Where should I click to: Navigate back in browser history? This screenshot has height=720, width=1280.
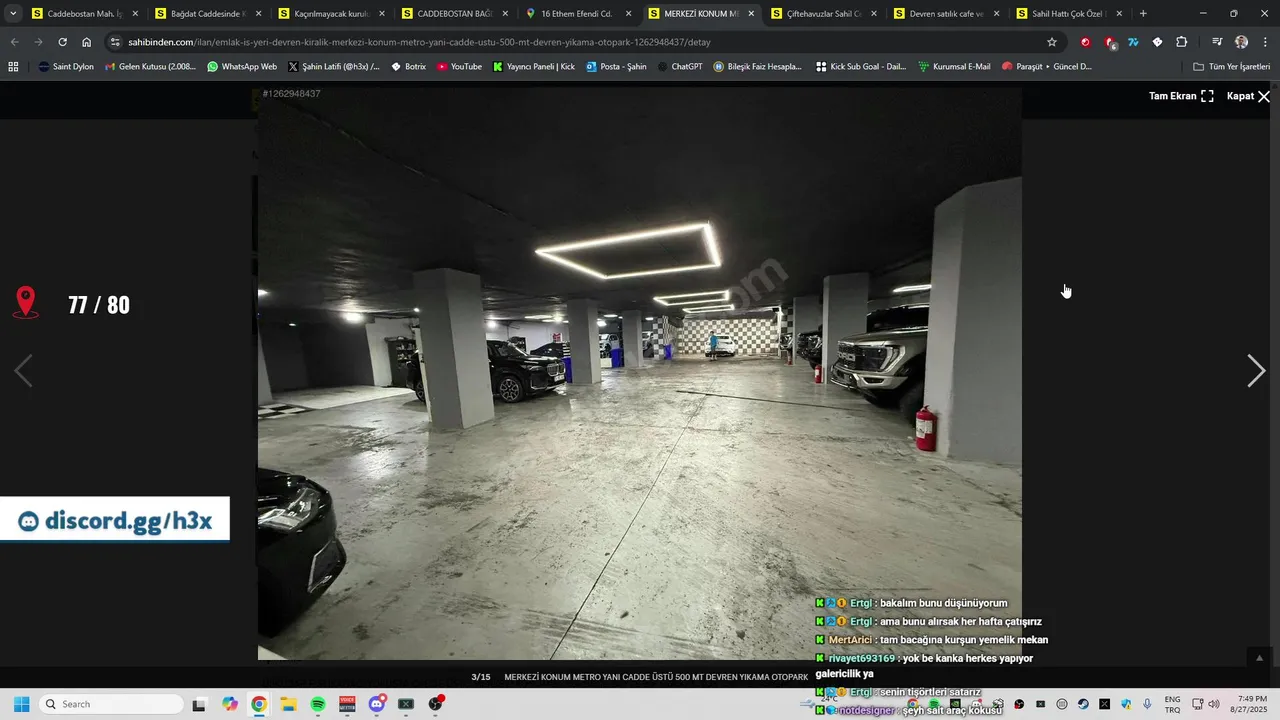(14, 42)
